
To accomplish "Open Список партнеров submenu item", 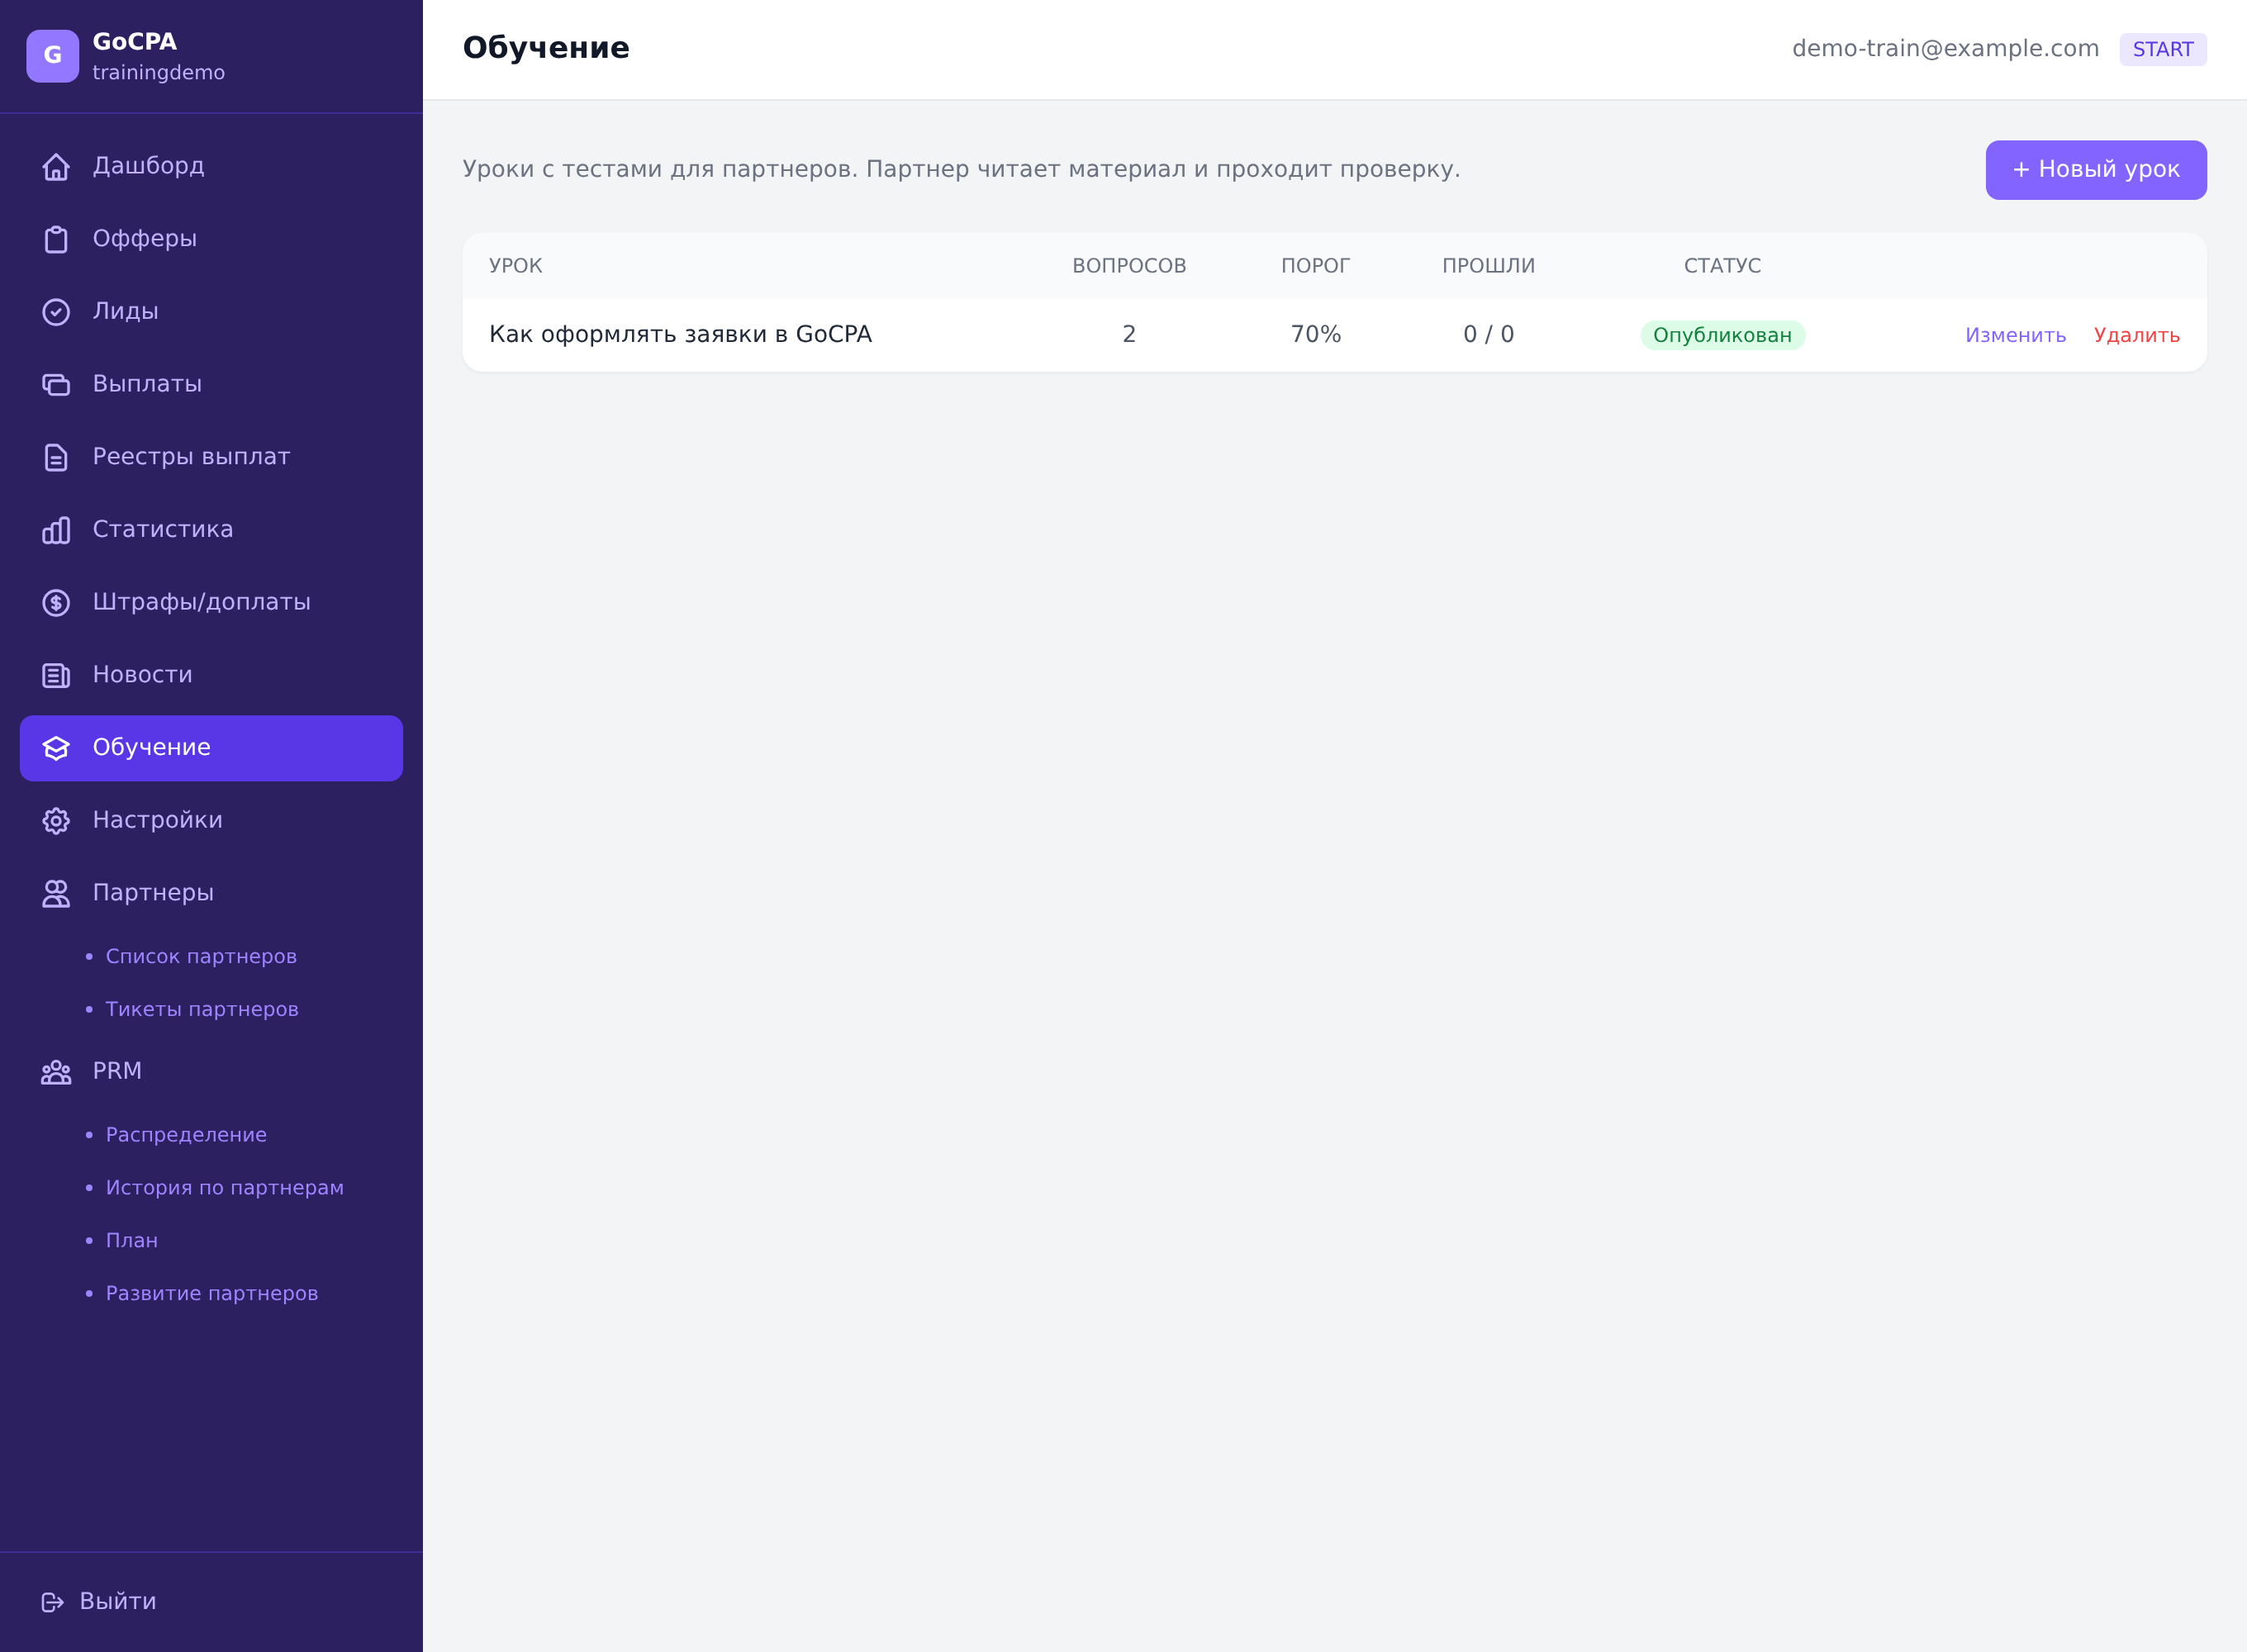I will click(201, 957).
